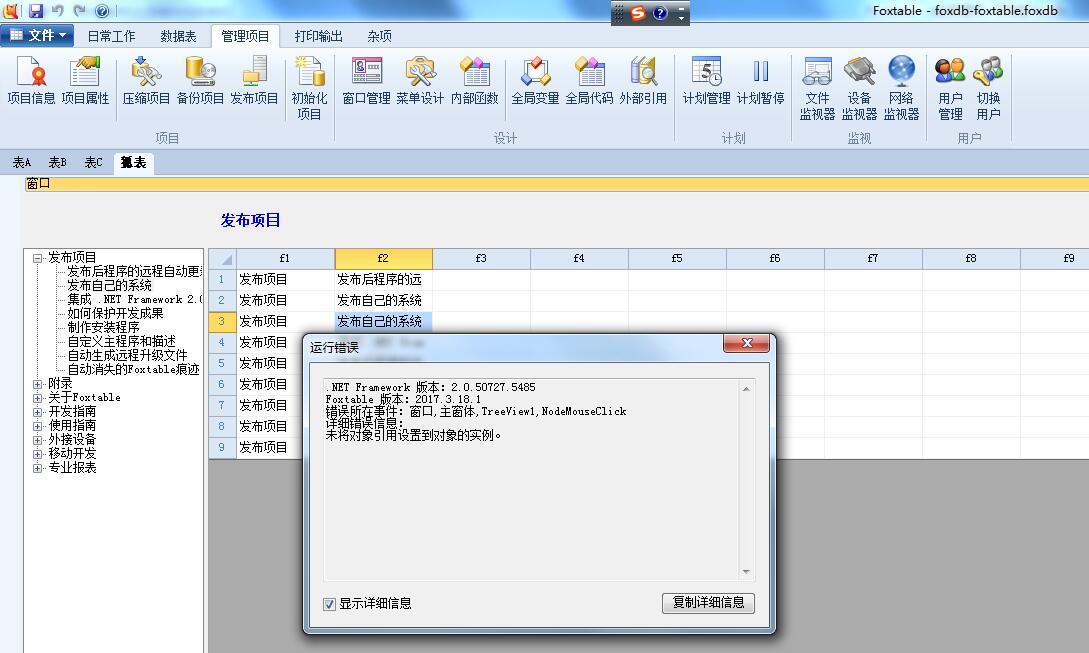Screen dimensions: 1089x653
Task: Collapse the 发布项目 tree node
Action: [38, 258]
